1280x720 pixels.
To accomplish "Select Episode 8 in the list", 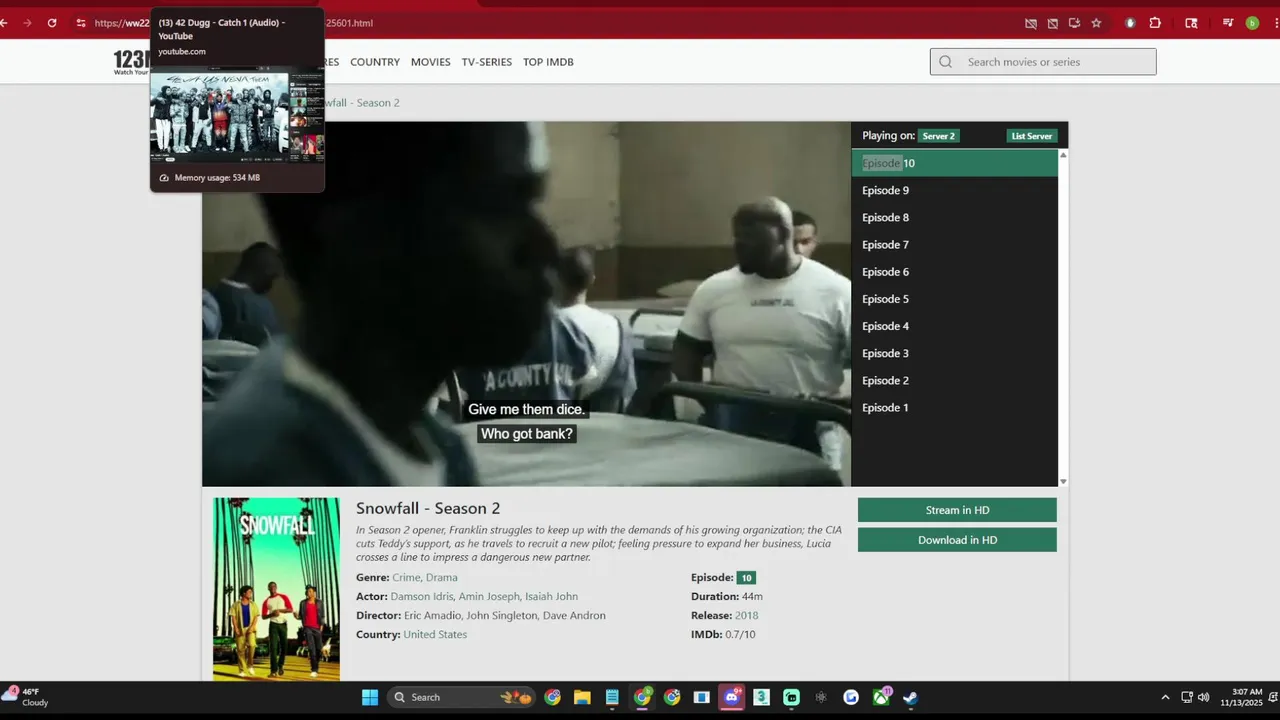I will point(954,217).
